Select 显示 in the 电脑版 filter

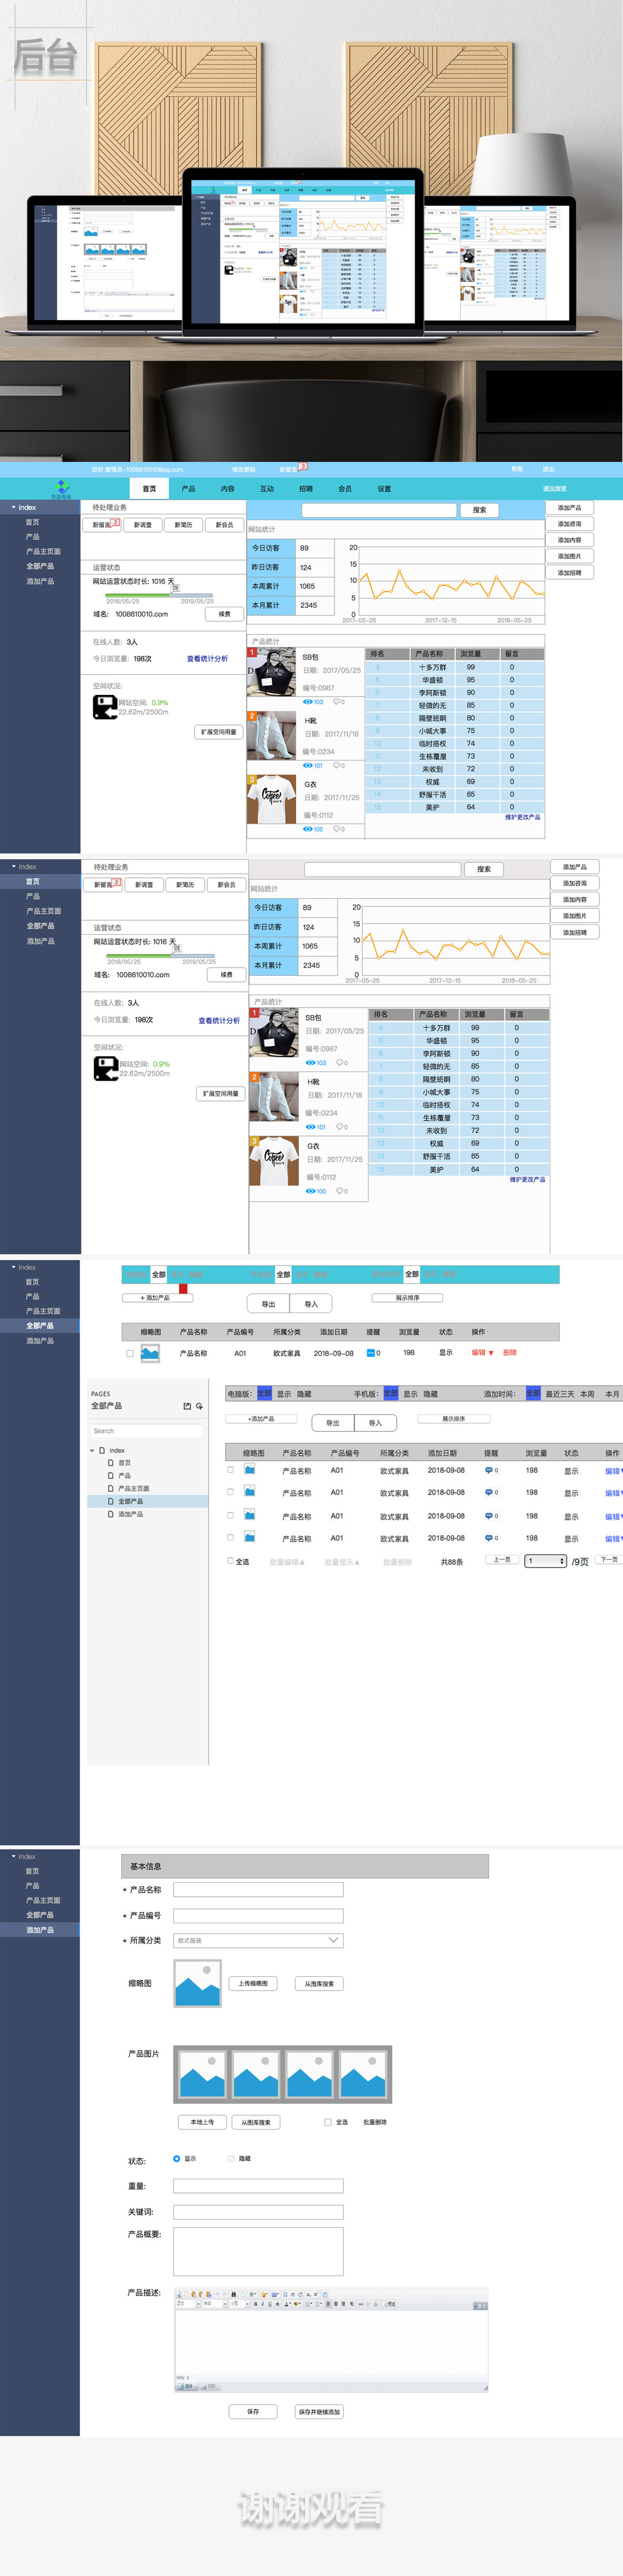click(284, 1394)
